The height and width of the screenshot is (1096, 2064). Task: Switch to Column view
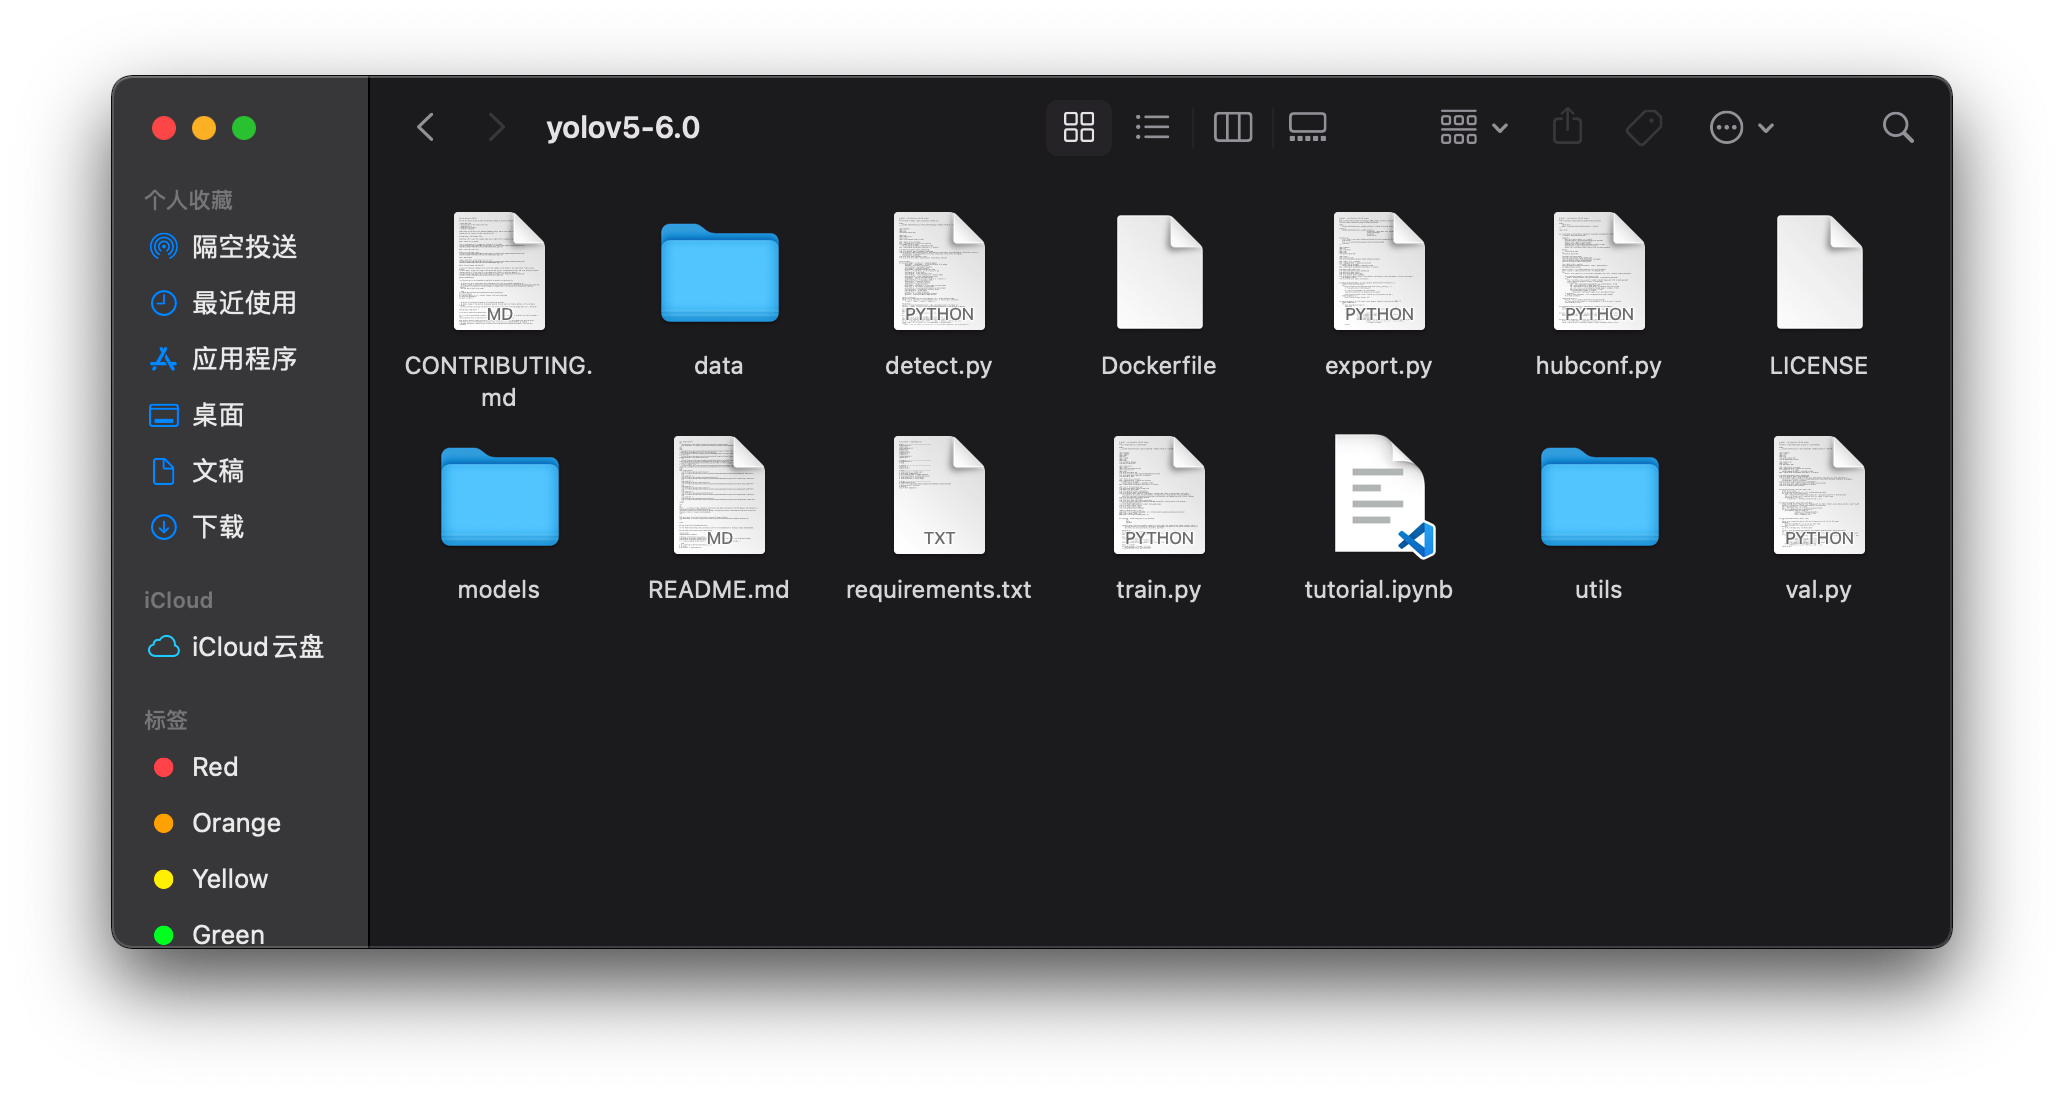pyautogui.click(x=1232, y=127)
